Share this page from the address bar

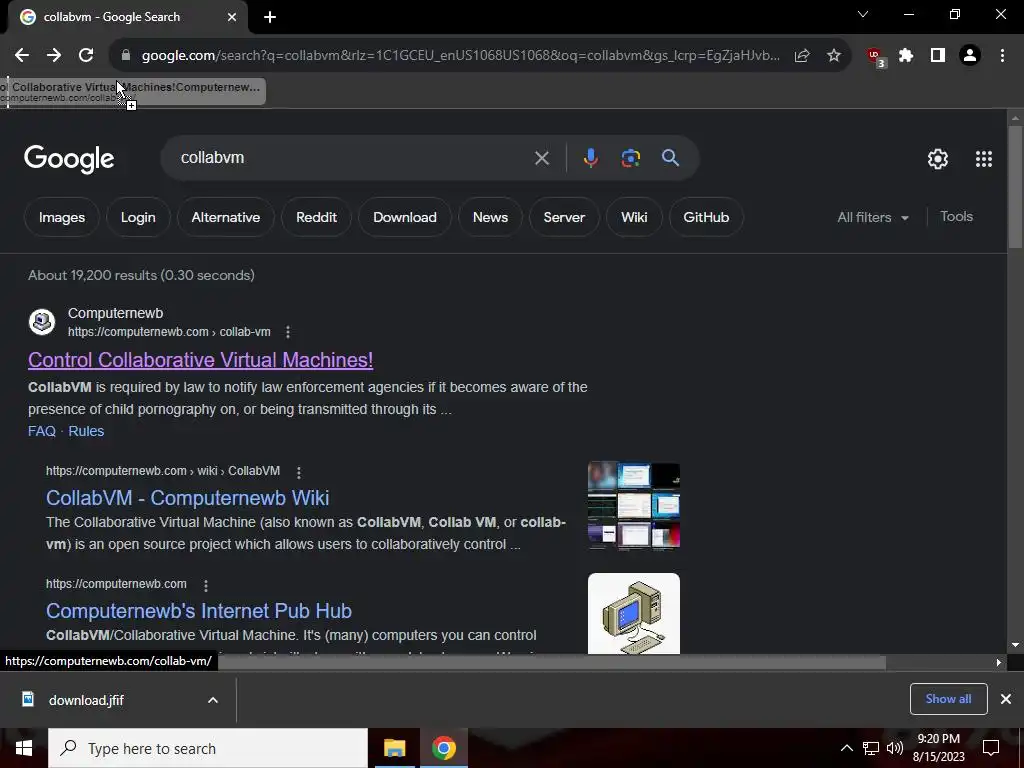pos(802,56)
